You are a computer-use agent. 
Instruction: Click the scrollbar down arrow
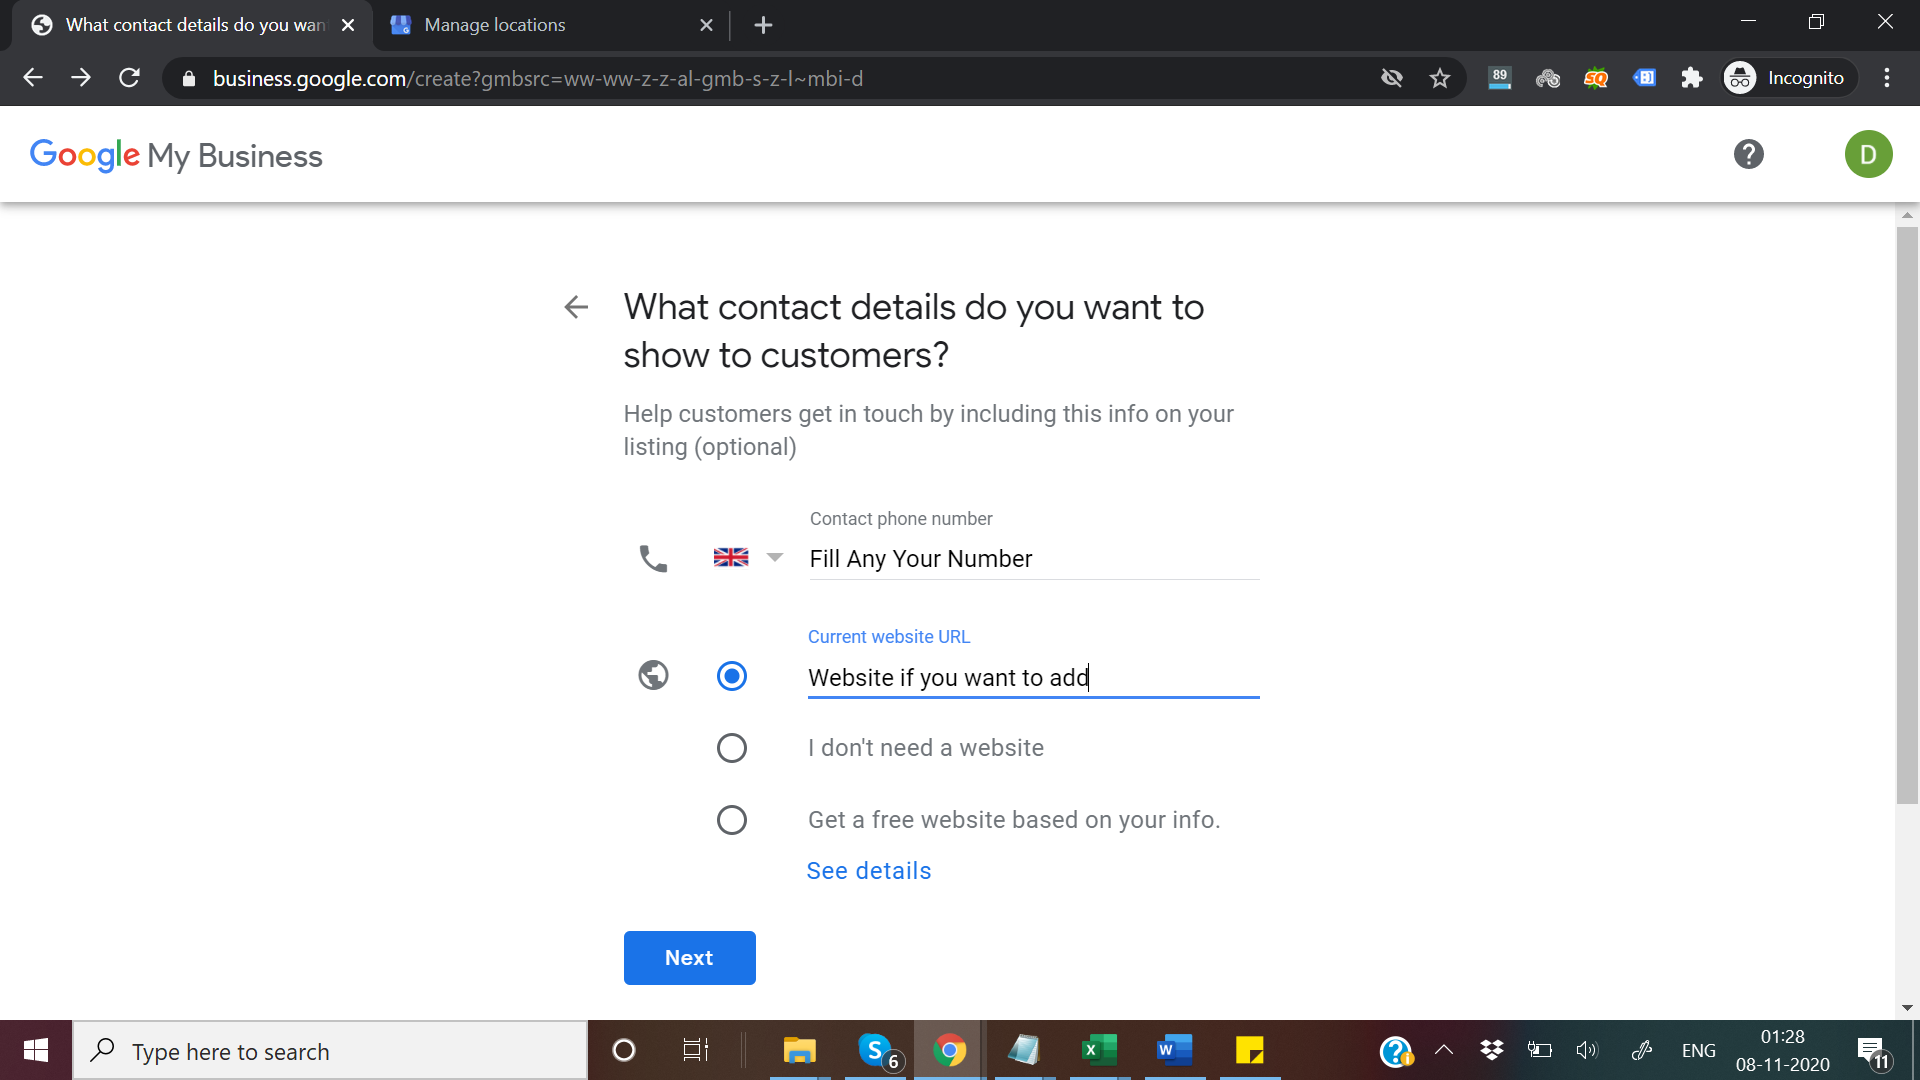[x=1907, y=1008]
